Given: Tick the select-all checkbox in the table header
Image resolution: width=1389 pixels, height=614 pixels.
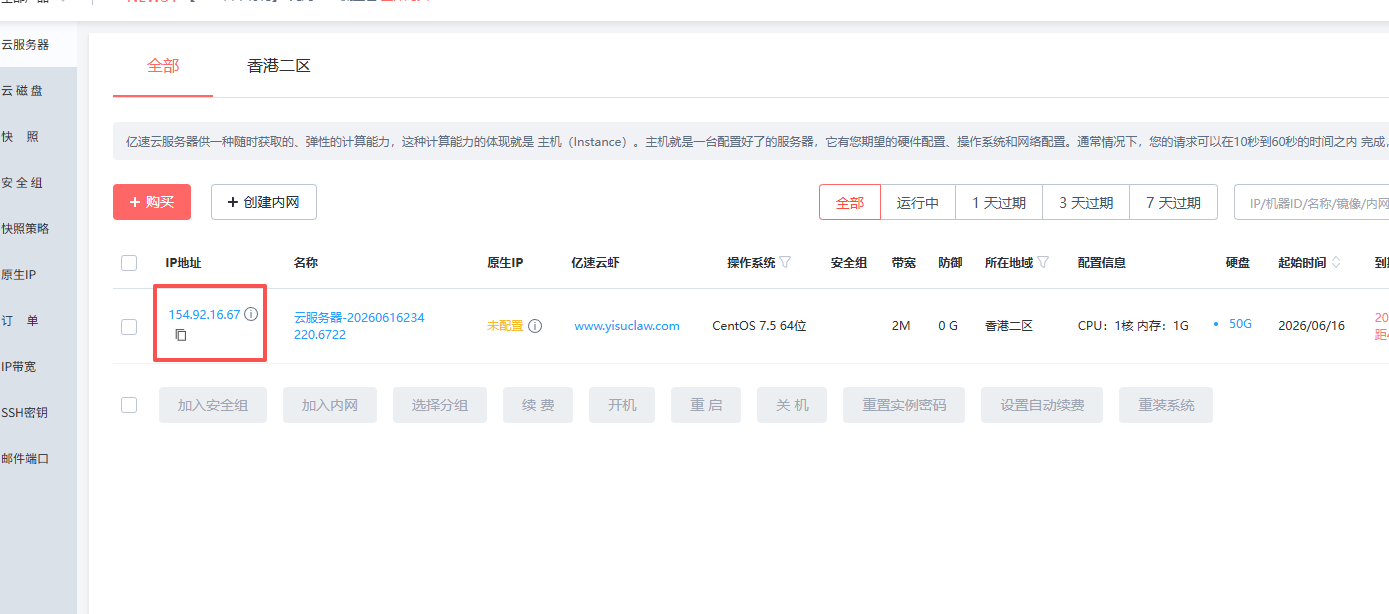Looking at the screenshot, I should coord(129,263).
